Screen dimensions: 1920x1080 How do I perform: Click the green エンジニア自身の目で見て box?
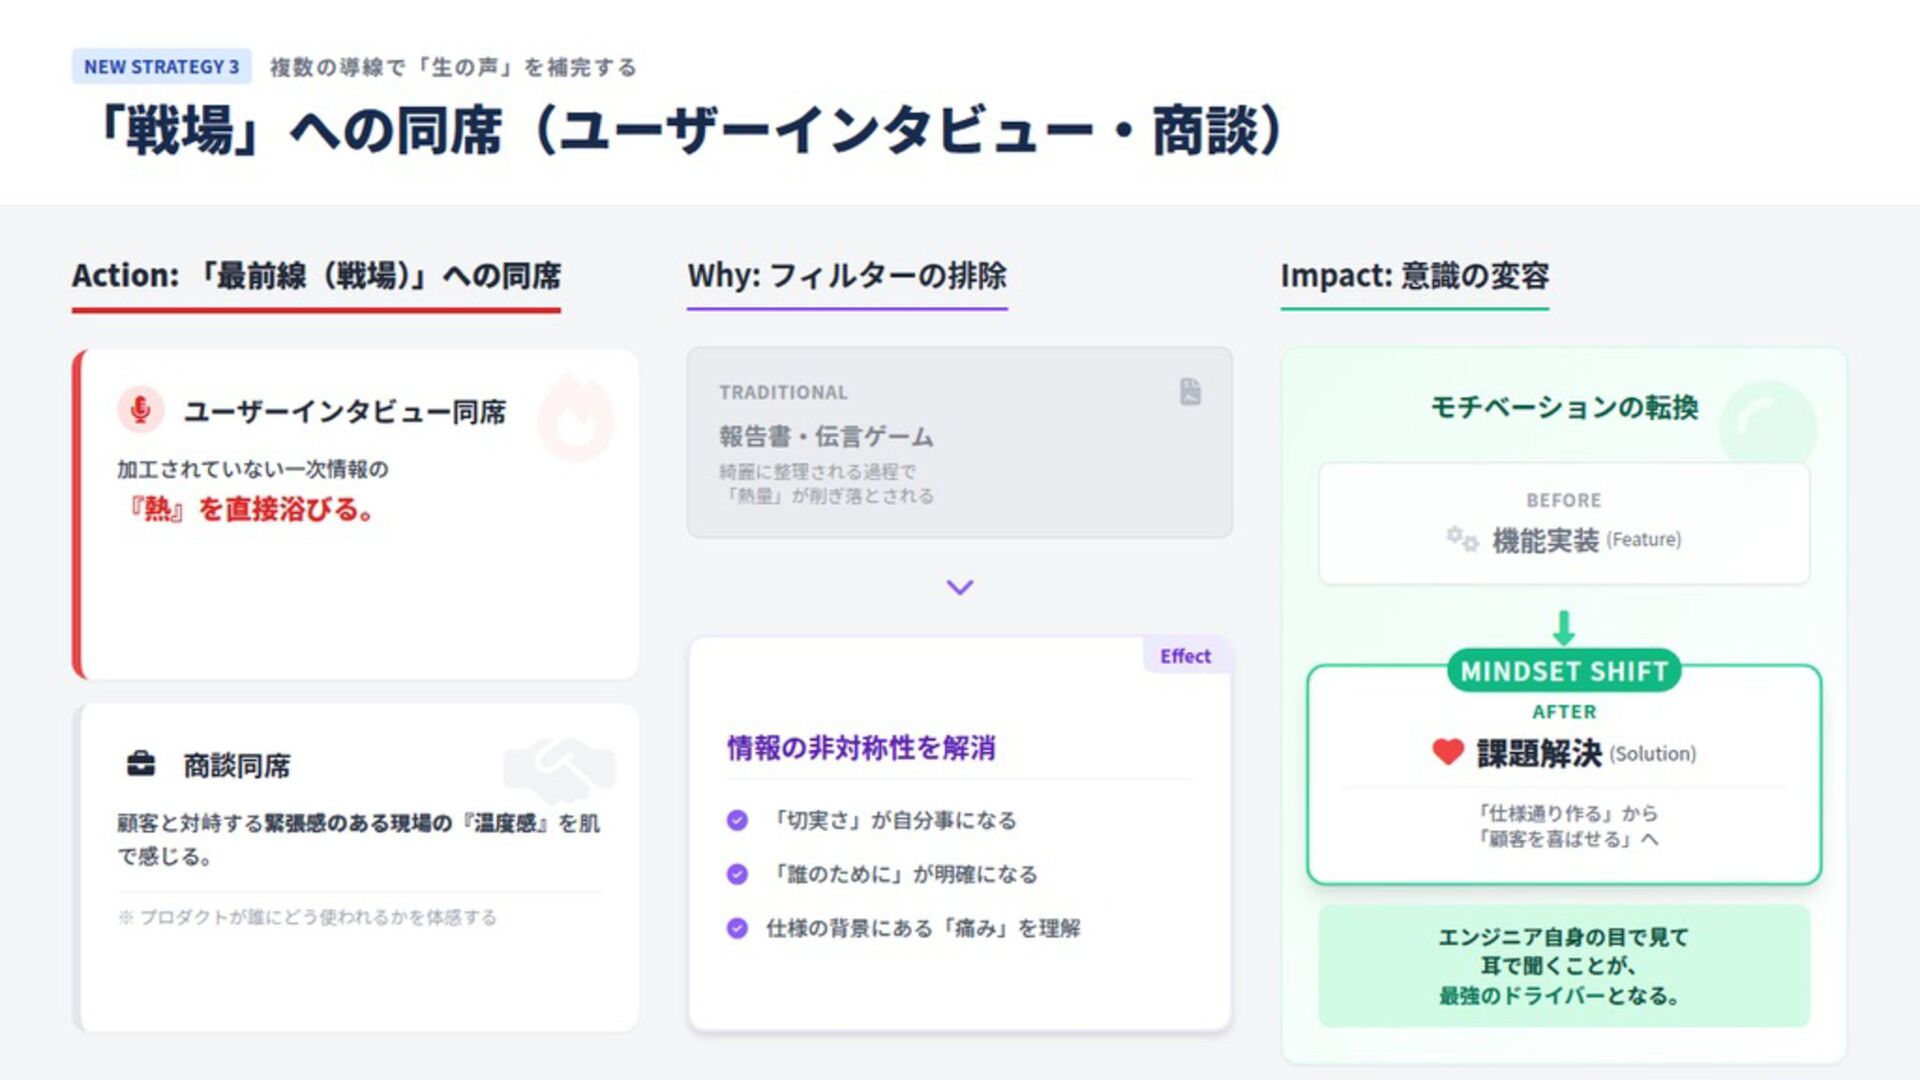pos(1563,966)
